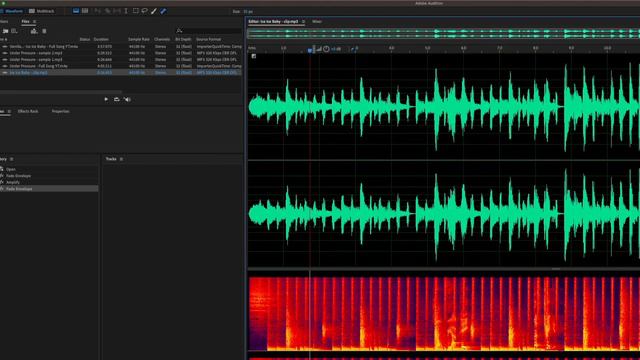Select the Paintbrush Selection tool
The height and width of the screenshot is (360, 640).
[x=154, y=11]
